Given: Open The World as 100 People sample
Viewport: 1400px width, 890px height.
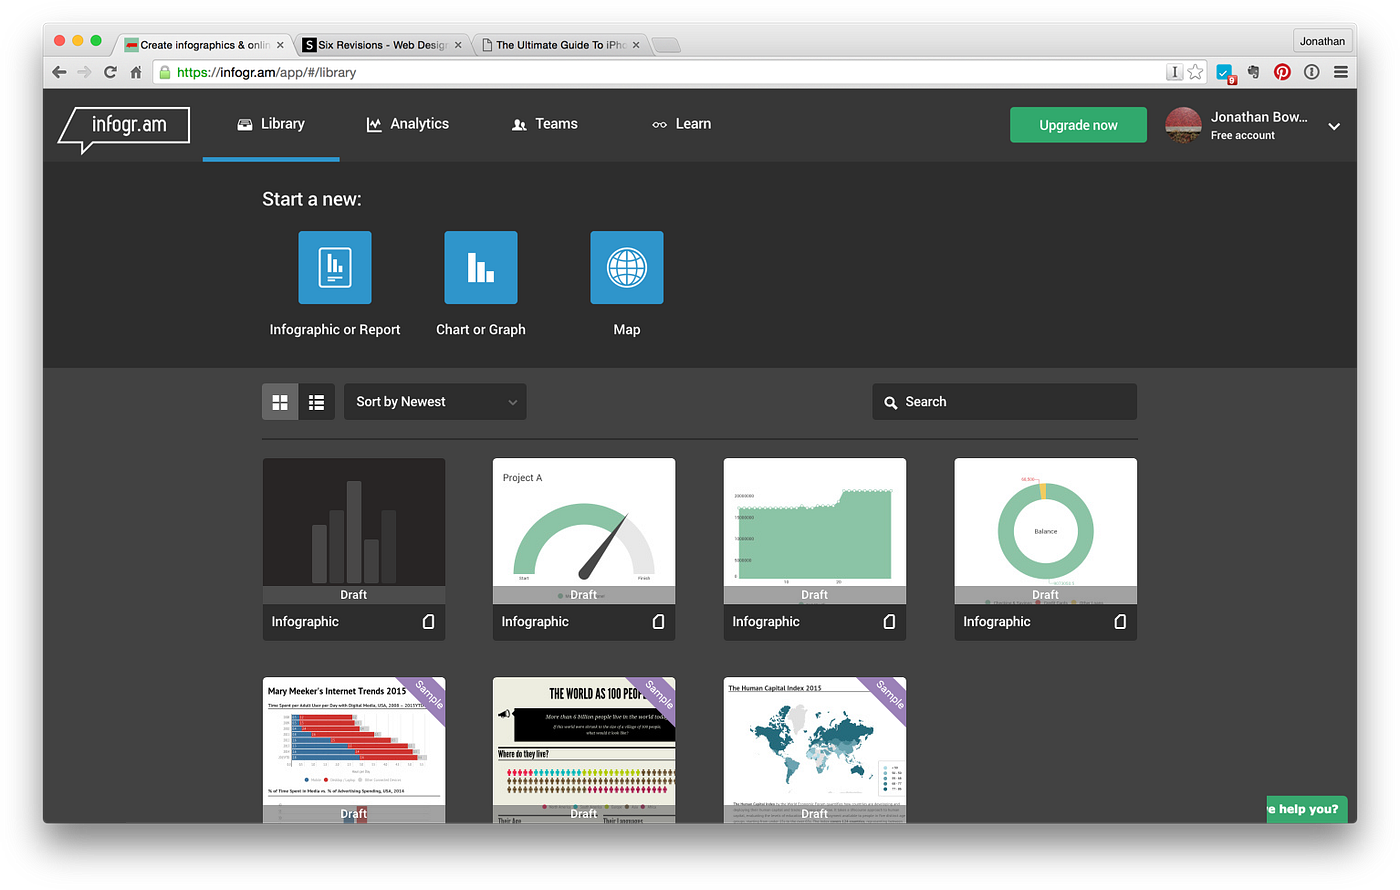Looking at the screenshot, I should click(x=584, y=750).
